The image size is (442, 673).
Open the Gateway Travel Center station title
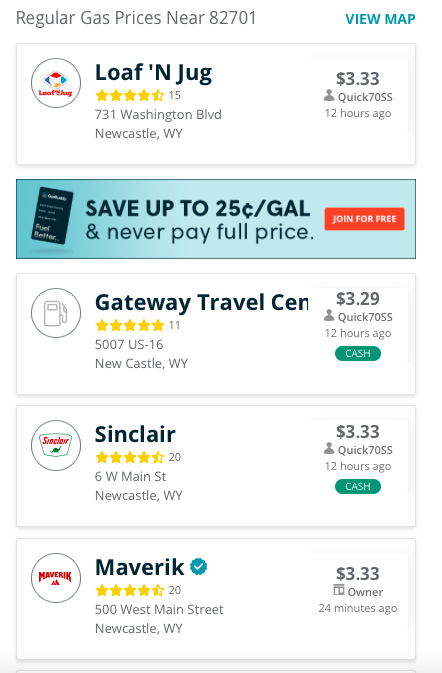pyautogui.click(x=202, y=302)
